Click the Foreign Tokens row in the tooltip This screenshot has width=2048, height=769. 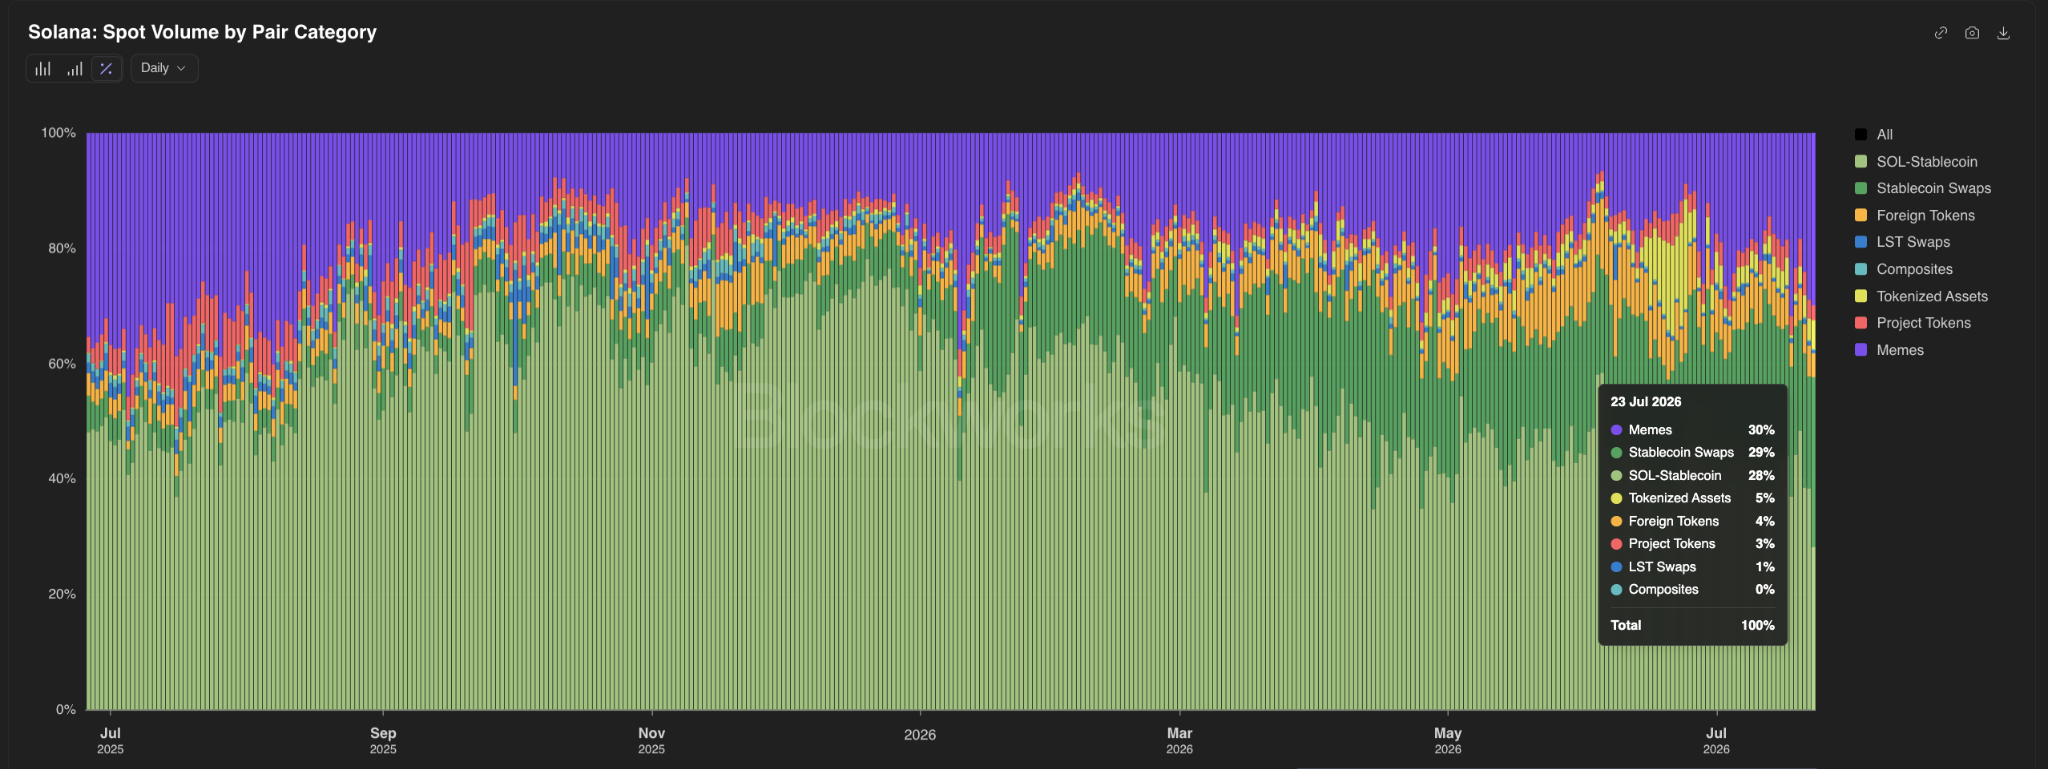[1692, 521]
